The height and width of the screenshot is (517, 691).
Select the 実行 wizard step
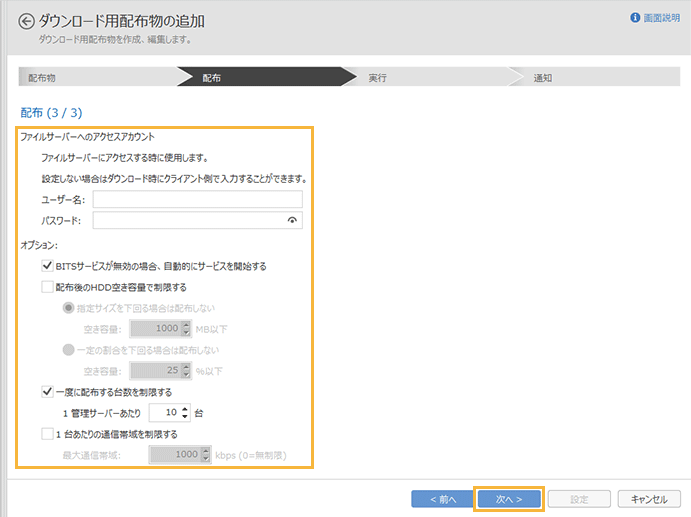point(432,78)
